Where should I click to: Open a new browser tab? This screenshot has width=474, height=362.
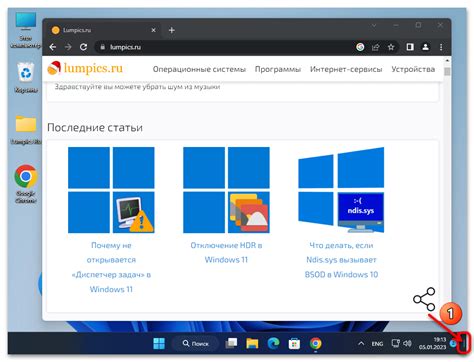[171, 30]
